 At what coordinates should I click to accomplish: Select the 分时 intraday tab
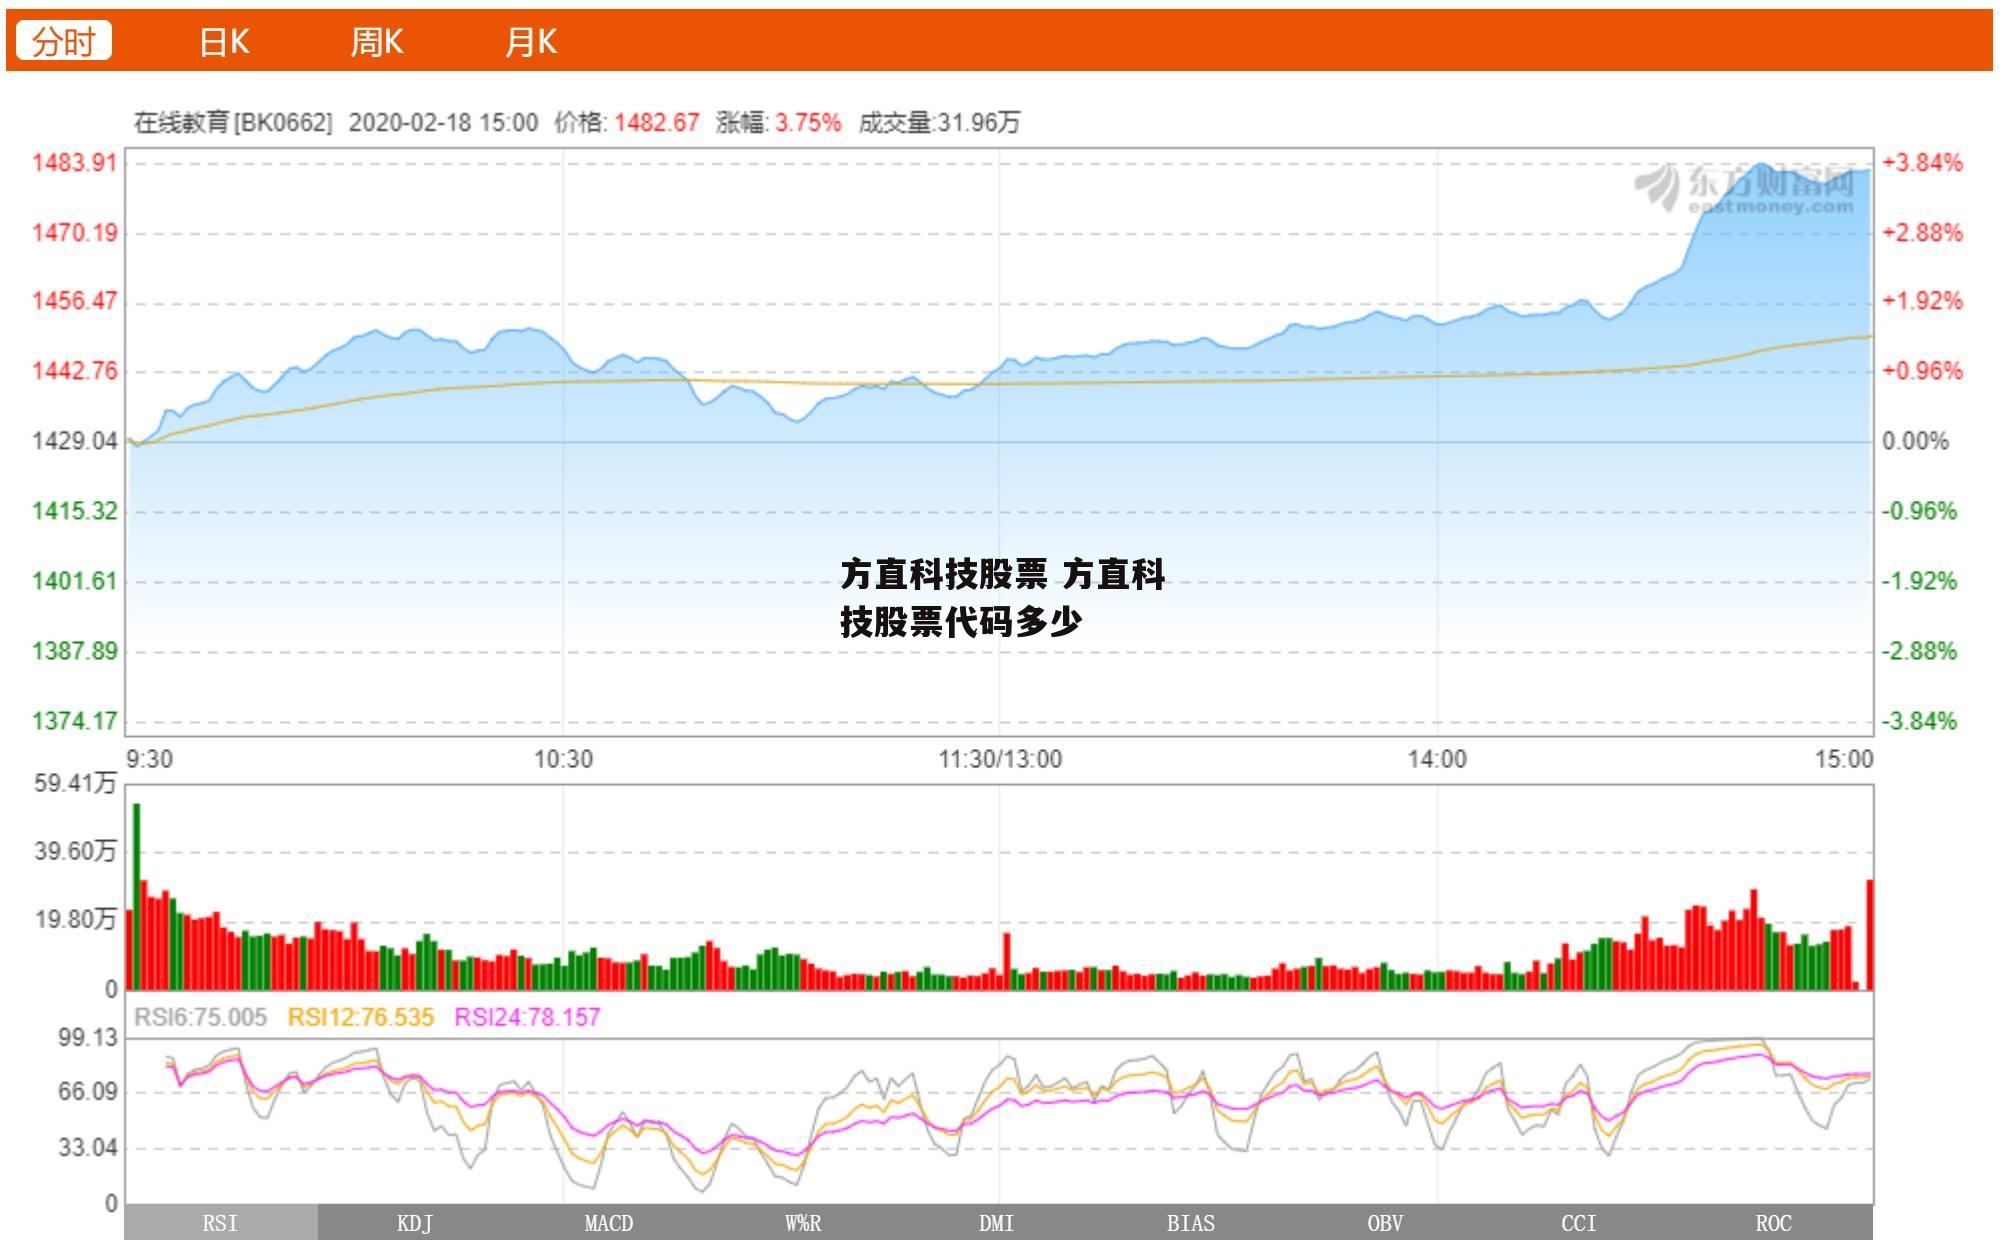click(x=63, y=42)
